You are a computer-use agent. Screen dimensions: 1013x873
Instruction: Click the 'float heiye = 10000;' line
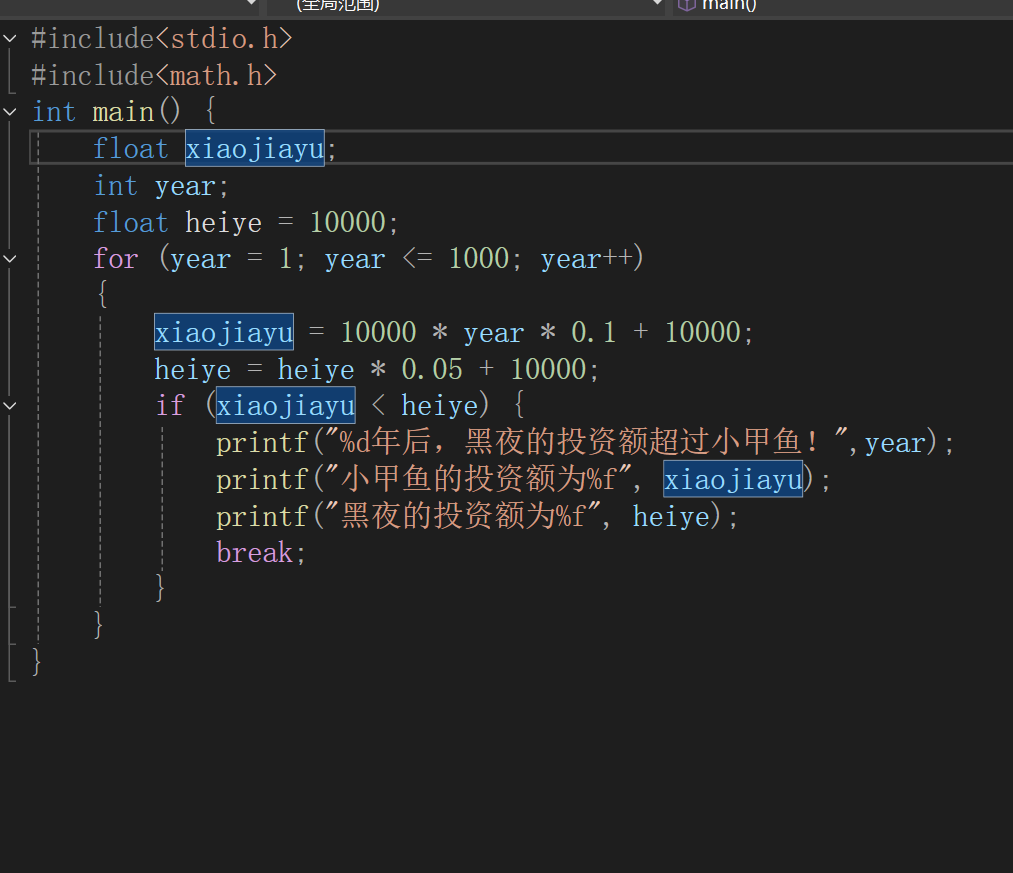(x=245, y=222)
